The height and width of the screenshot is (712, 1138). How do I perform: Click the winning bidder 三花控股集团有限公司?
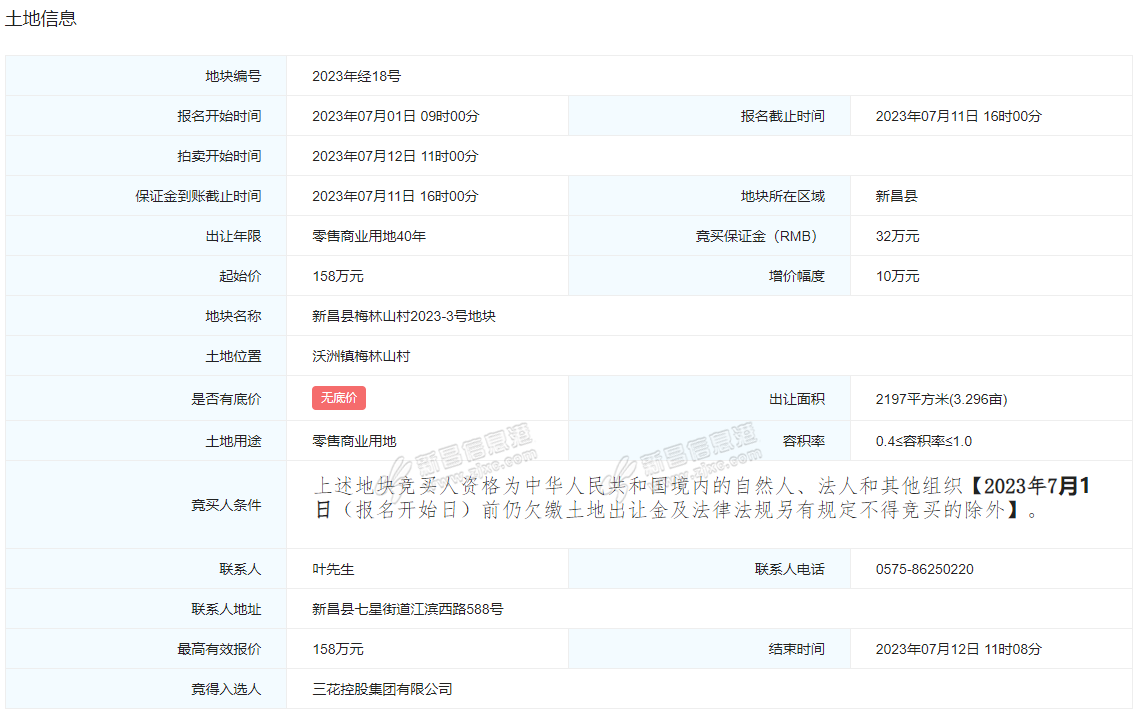tap(382, 689)
